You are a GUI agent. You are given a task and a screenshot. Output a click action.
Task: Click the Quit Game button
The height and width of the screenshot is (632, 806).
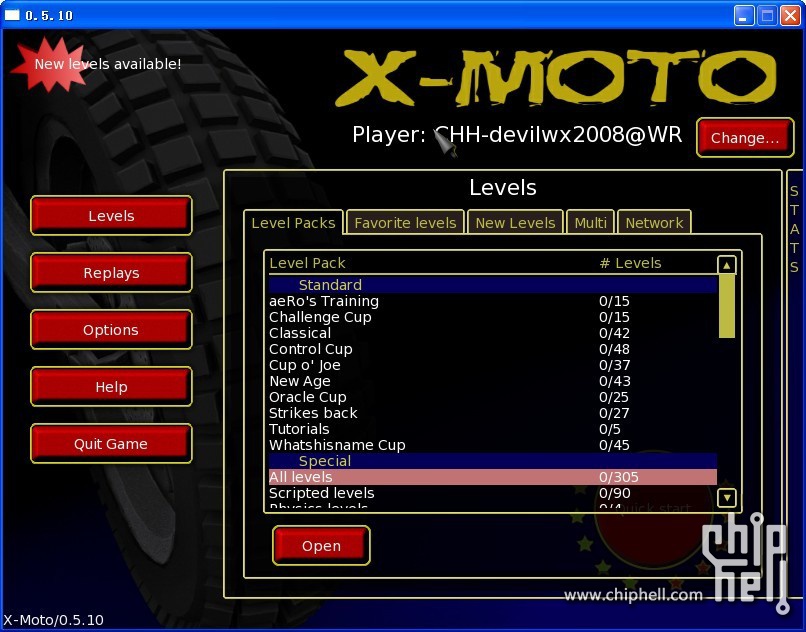[x=111, y=444]
